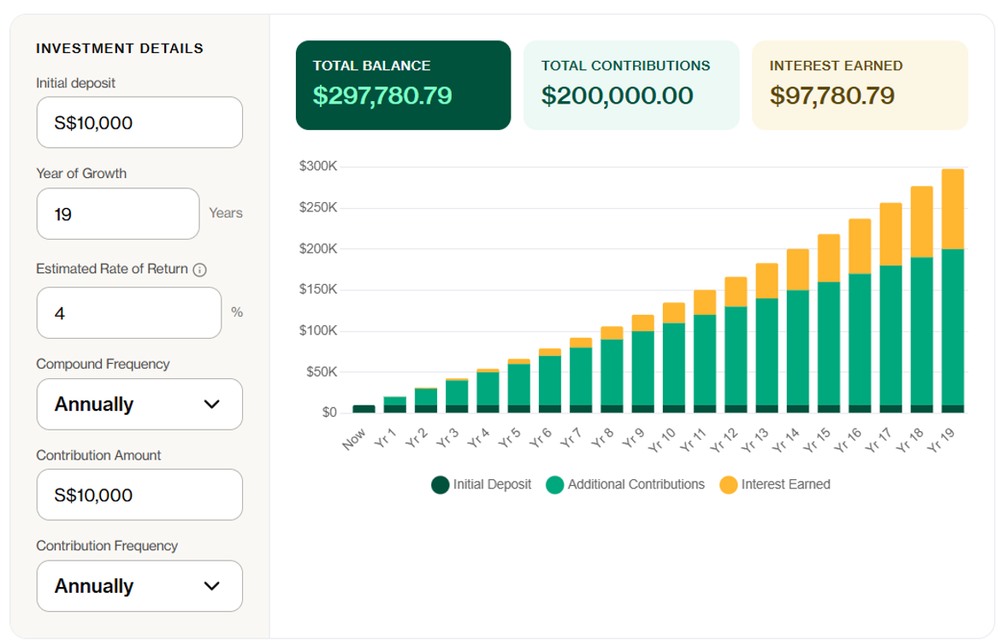Open the Compound Frequency dropdown
The height and width of the screenshot is (641, 1000).
140,404
